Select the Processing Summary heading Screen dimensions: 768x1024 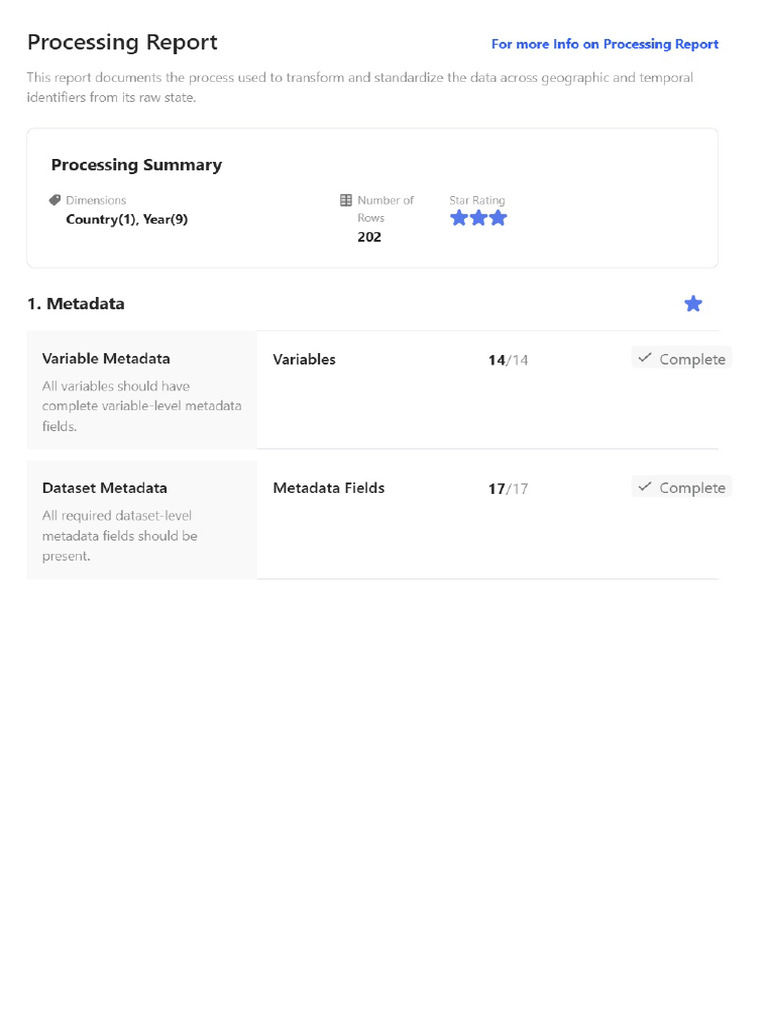tap(136, 165)
